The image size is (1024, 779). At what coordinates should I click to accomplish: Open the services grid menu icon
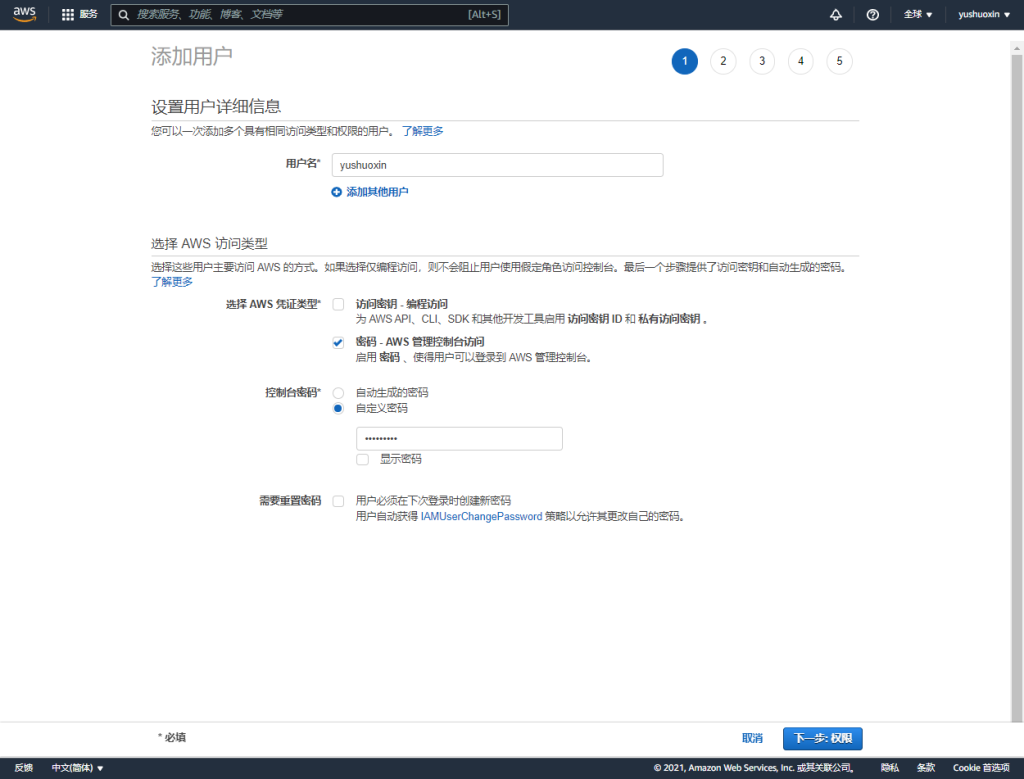pos(68,15)
